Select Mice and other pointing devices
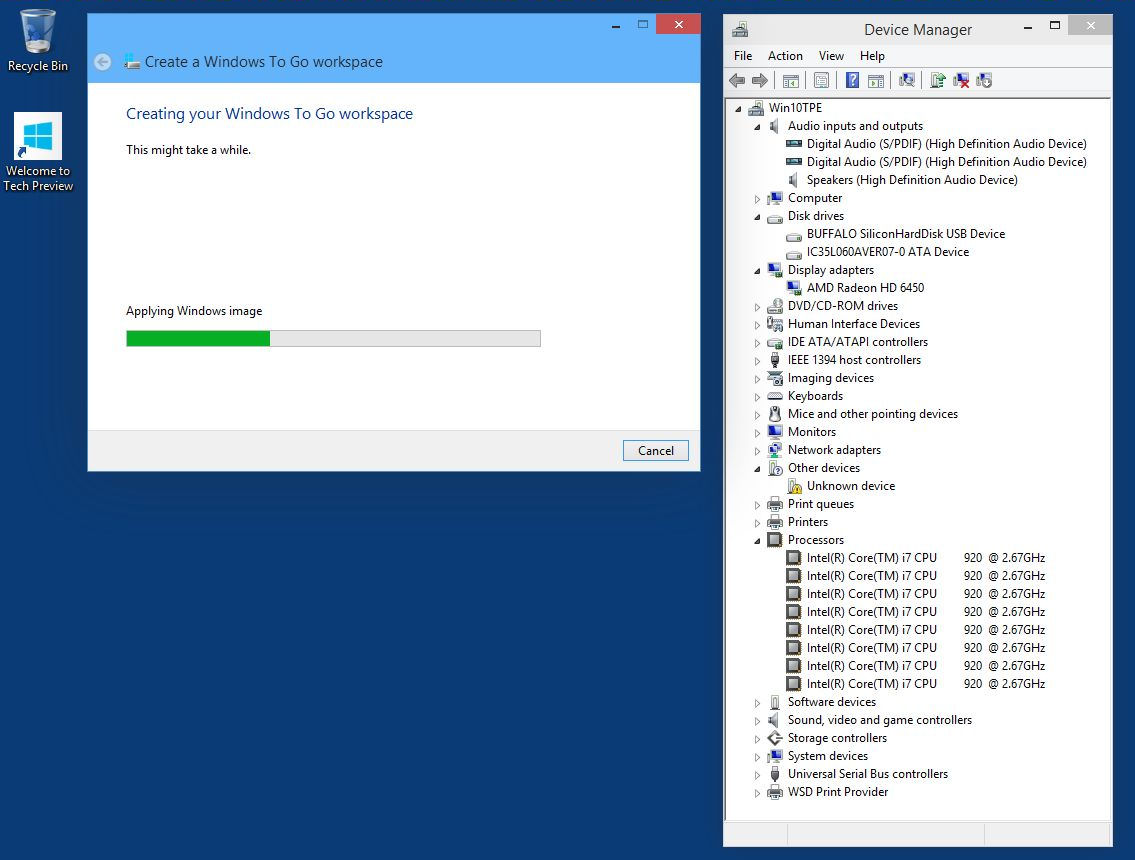Viewport: 1135px width, 860px height. coord(872,414)
